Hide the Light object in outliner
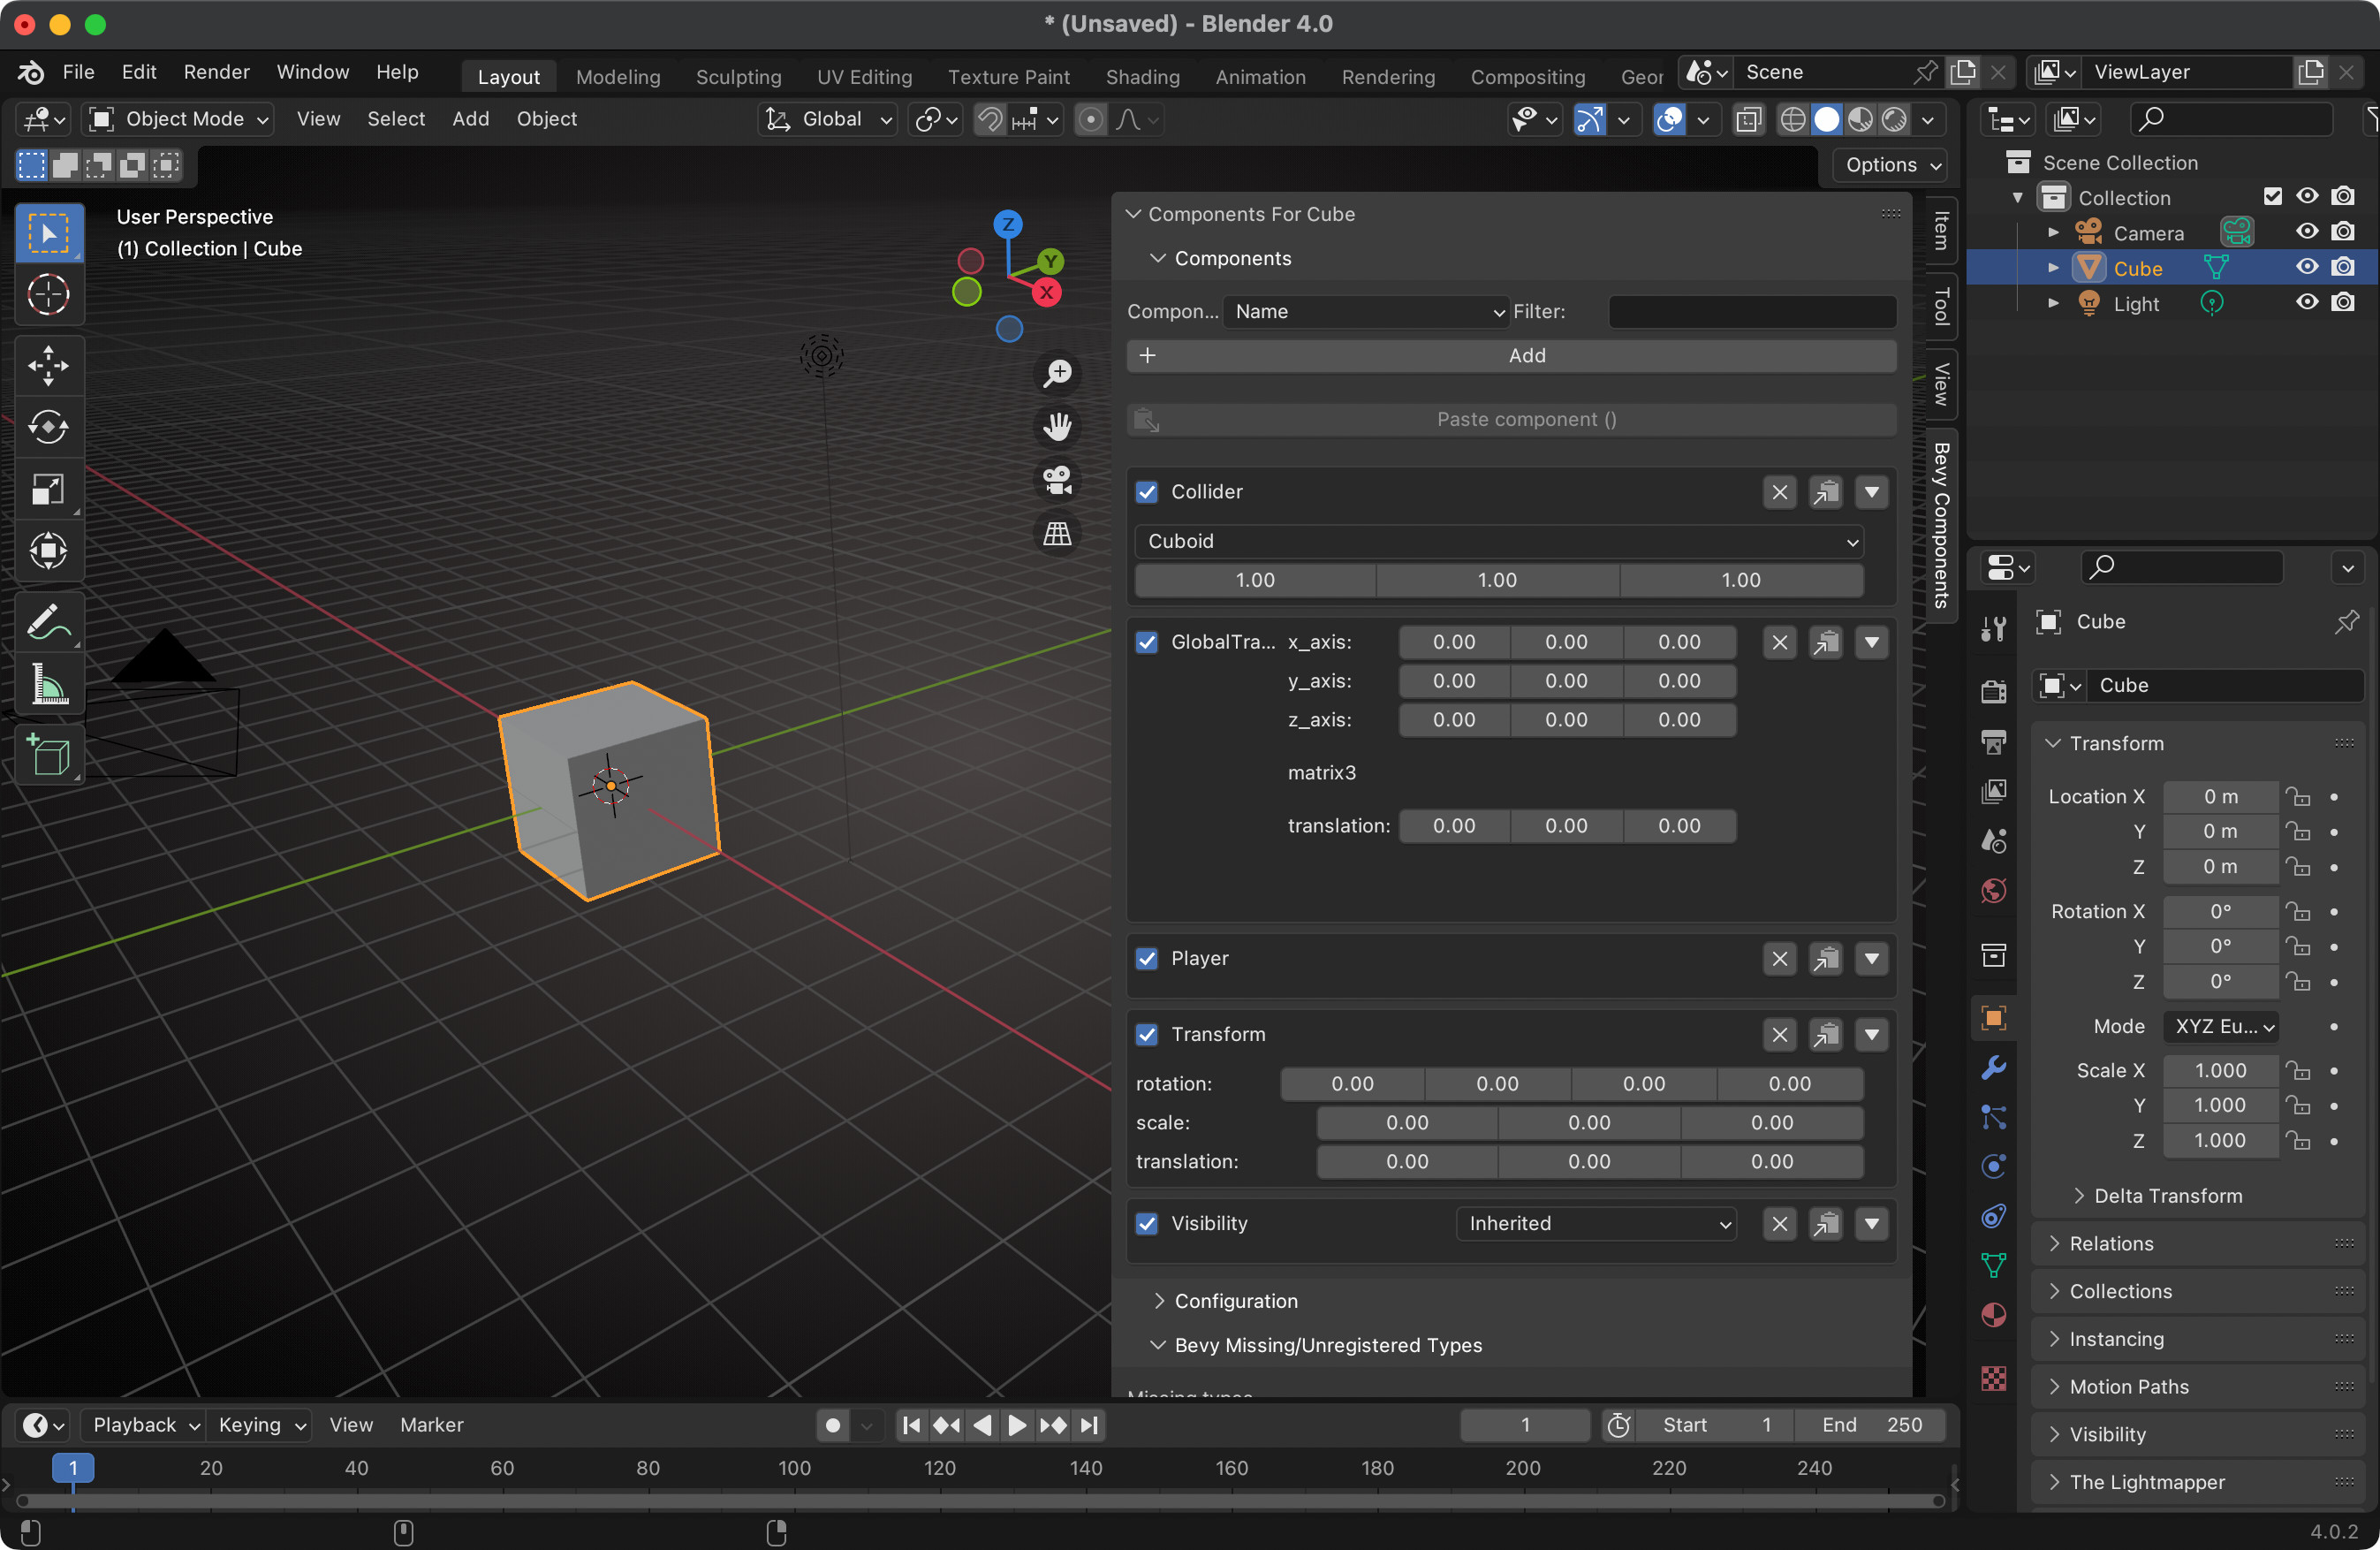The image size is (2380, 1550). point(2306,303)
